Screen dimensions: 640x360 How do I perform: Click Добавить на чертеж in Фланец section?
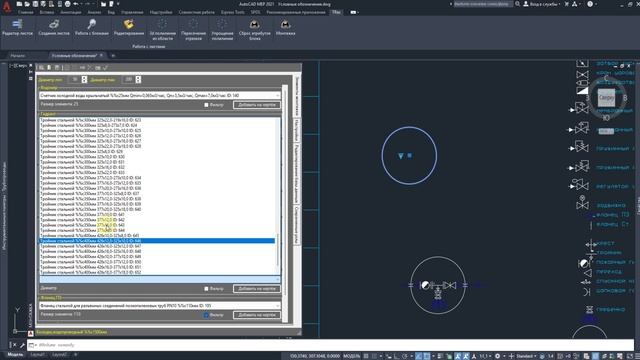tap(257, 315)
